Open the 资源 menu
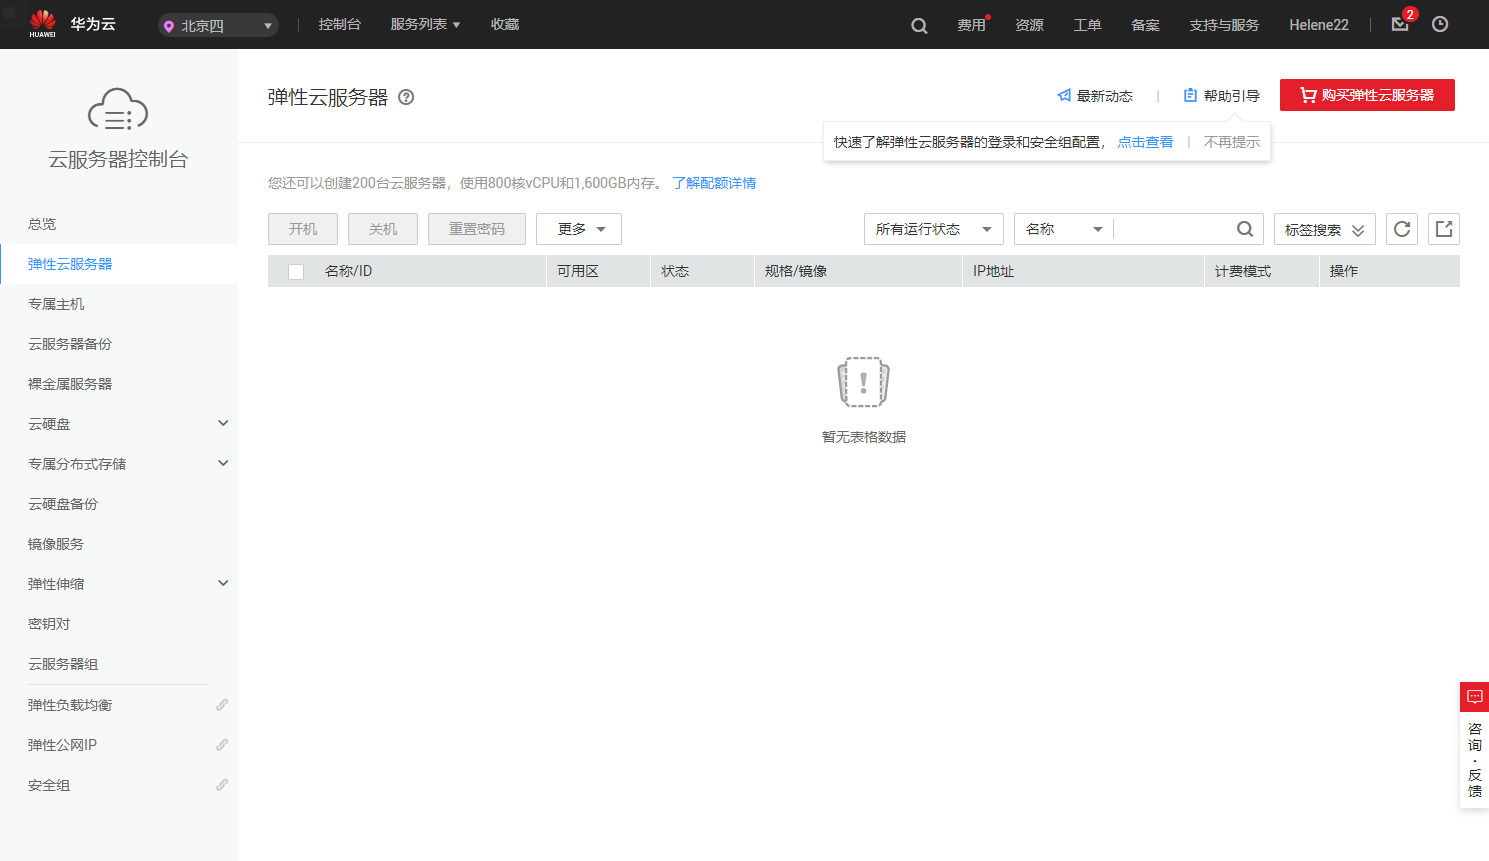Viewport: 1489px width, 861px height. coord(1029,25)
